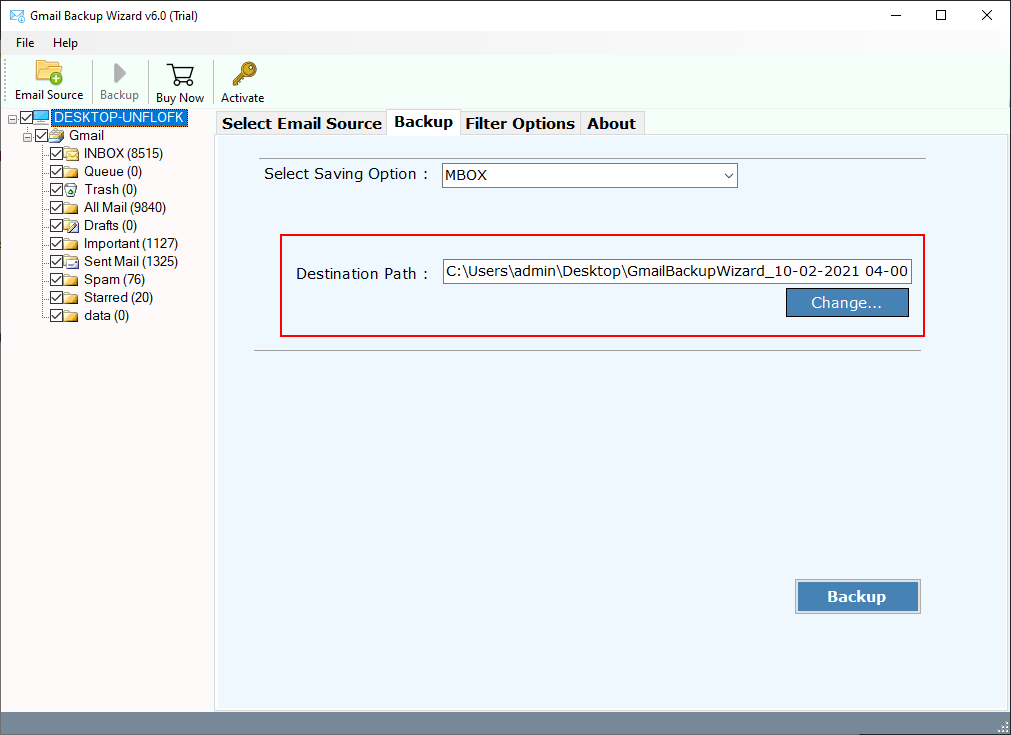1011x735 pixels.
Task: Open the Buy Now cart icon
Action: pyautogui.click(x=180, y=75)
